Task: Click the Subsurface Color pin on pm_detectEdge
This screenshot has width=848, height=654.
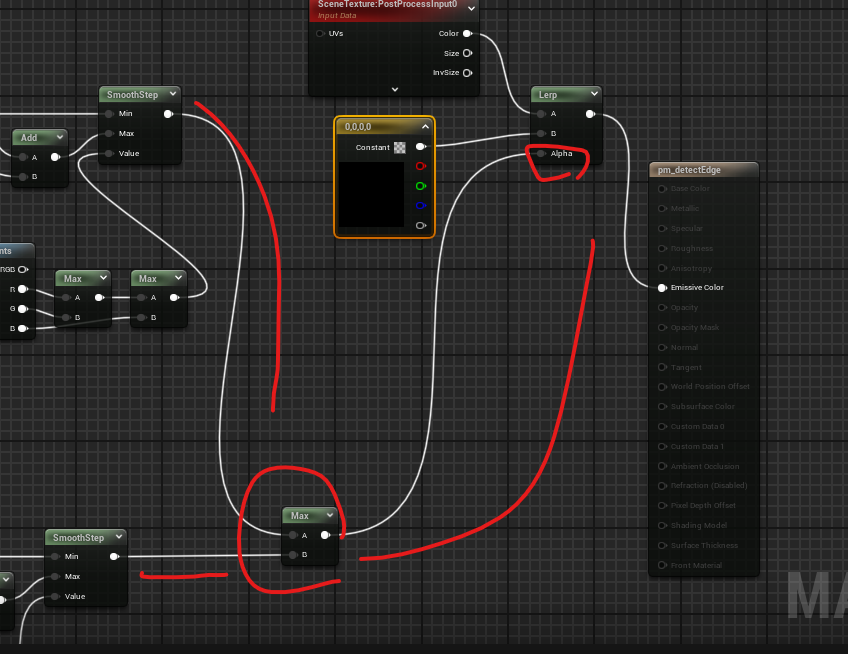Action: [662, 406]
